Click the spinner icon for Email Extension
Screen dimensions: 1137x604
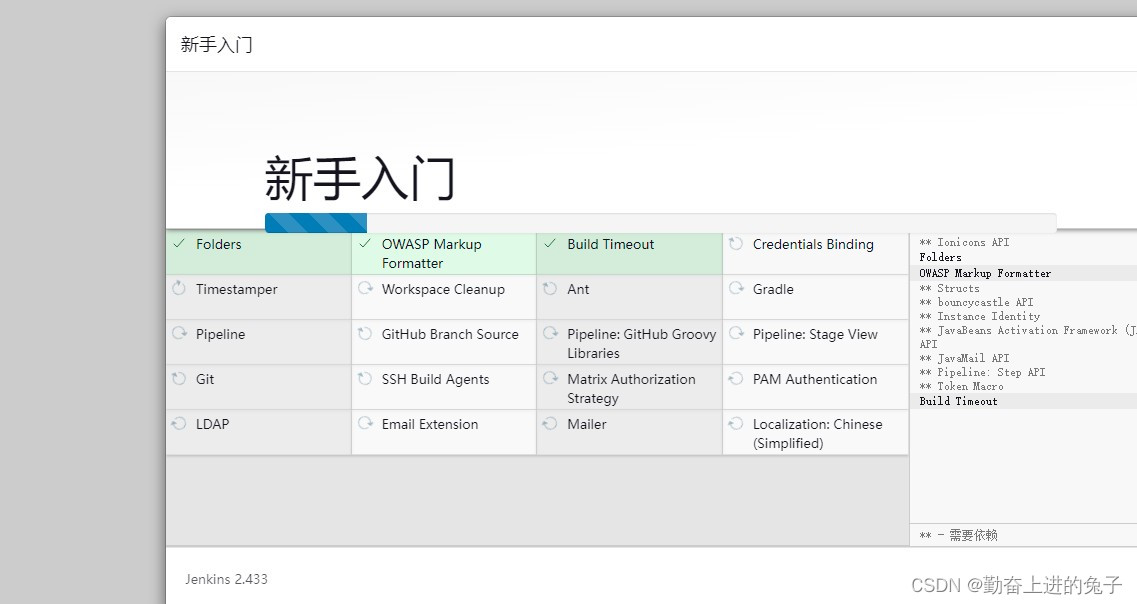click(x=365, y=423)
